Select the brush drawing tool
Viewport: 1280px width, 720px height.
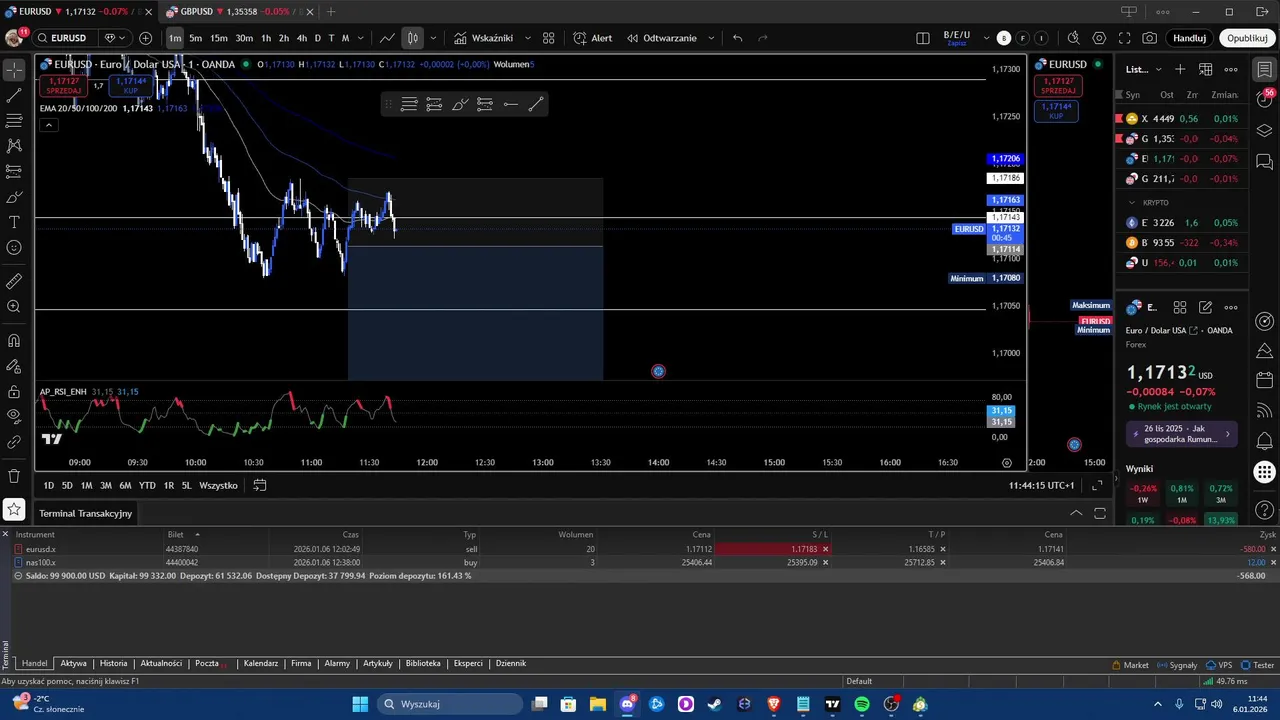pos(14,196)
